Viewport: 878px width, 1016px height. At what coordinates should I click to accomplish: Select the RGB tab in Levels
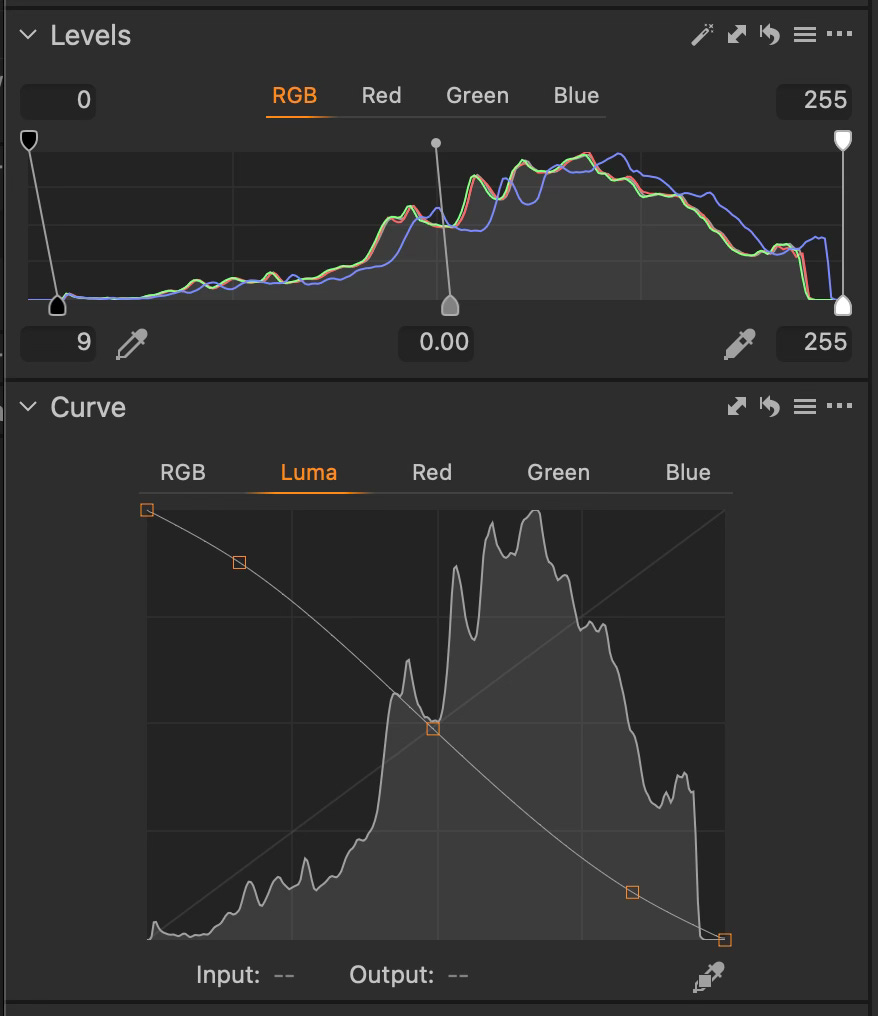tap(295, 96)
